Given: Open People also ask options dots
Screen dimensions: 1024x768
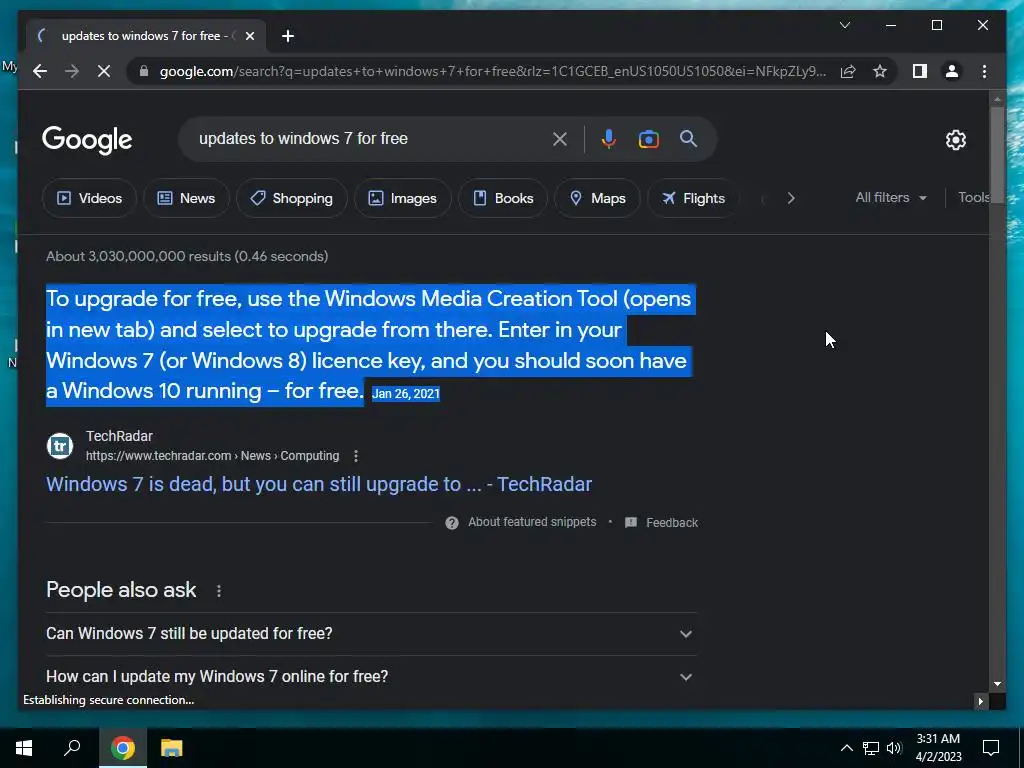Looking at the screenshot, I should [219, 590].
